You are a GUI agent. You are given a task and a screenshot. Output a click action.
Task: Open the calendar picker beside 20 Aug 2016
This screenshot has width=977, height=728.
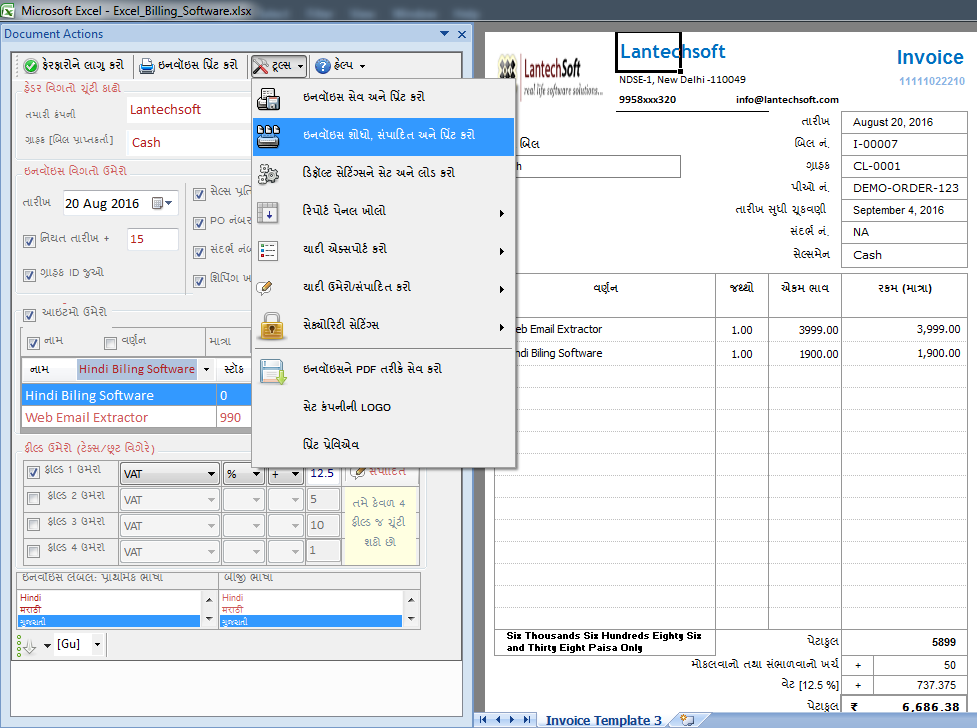coord(162,203)
